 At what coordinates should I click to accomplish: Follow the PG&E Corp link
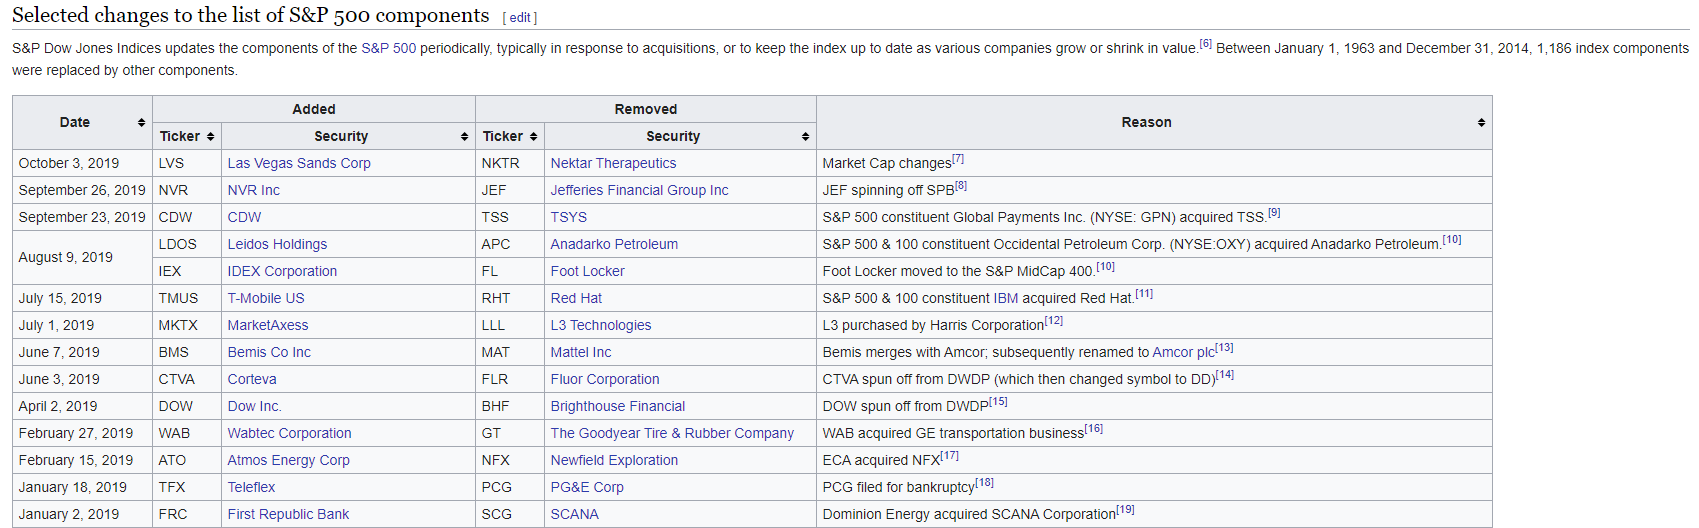(x=587, y=487)
